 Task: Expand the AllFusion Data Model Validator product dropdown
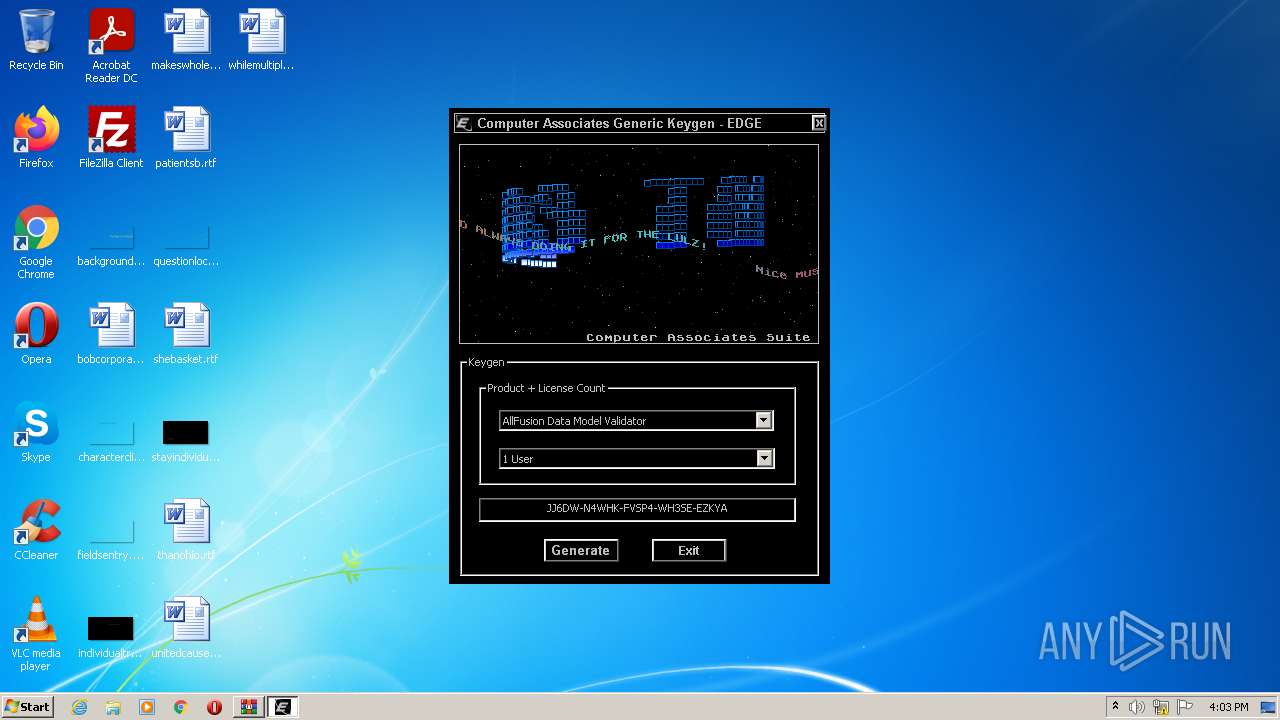click(x=764, y=421)
